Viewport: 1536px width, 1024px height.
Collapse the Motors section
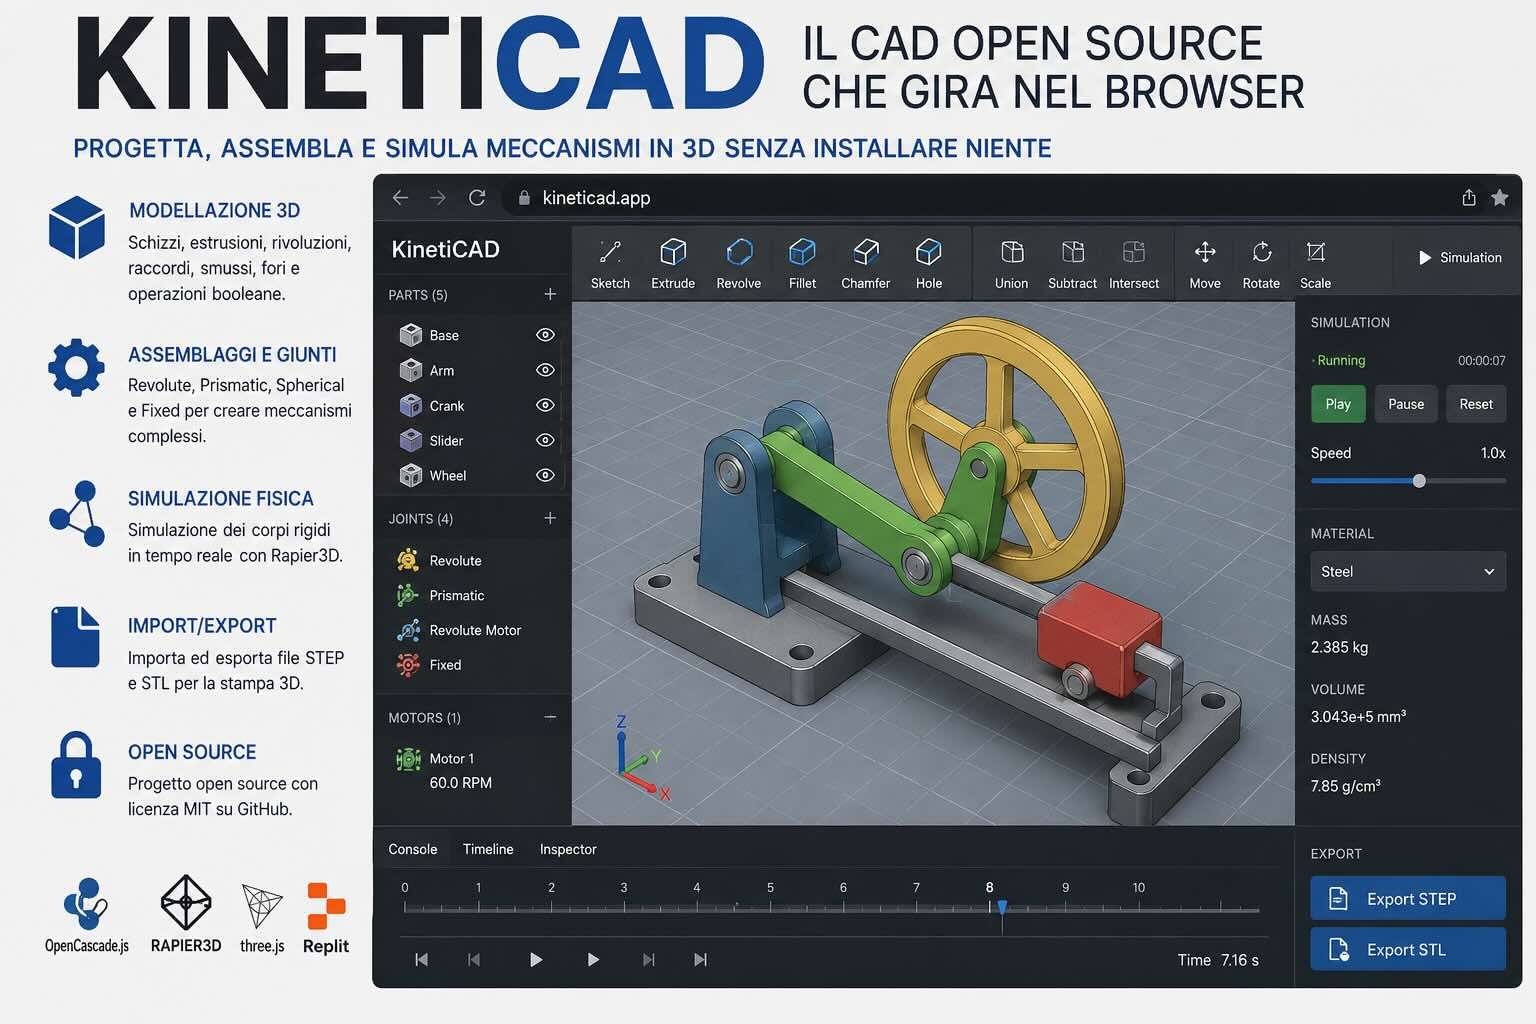coord(550,717)
